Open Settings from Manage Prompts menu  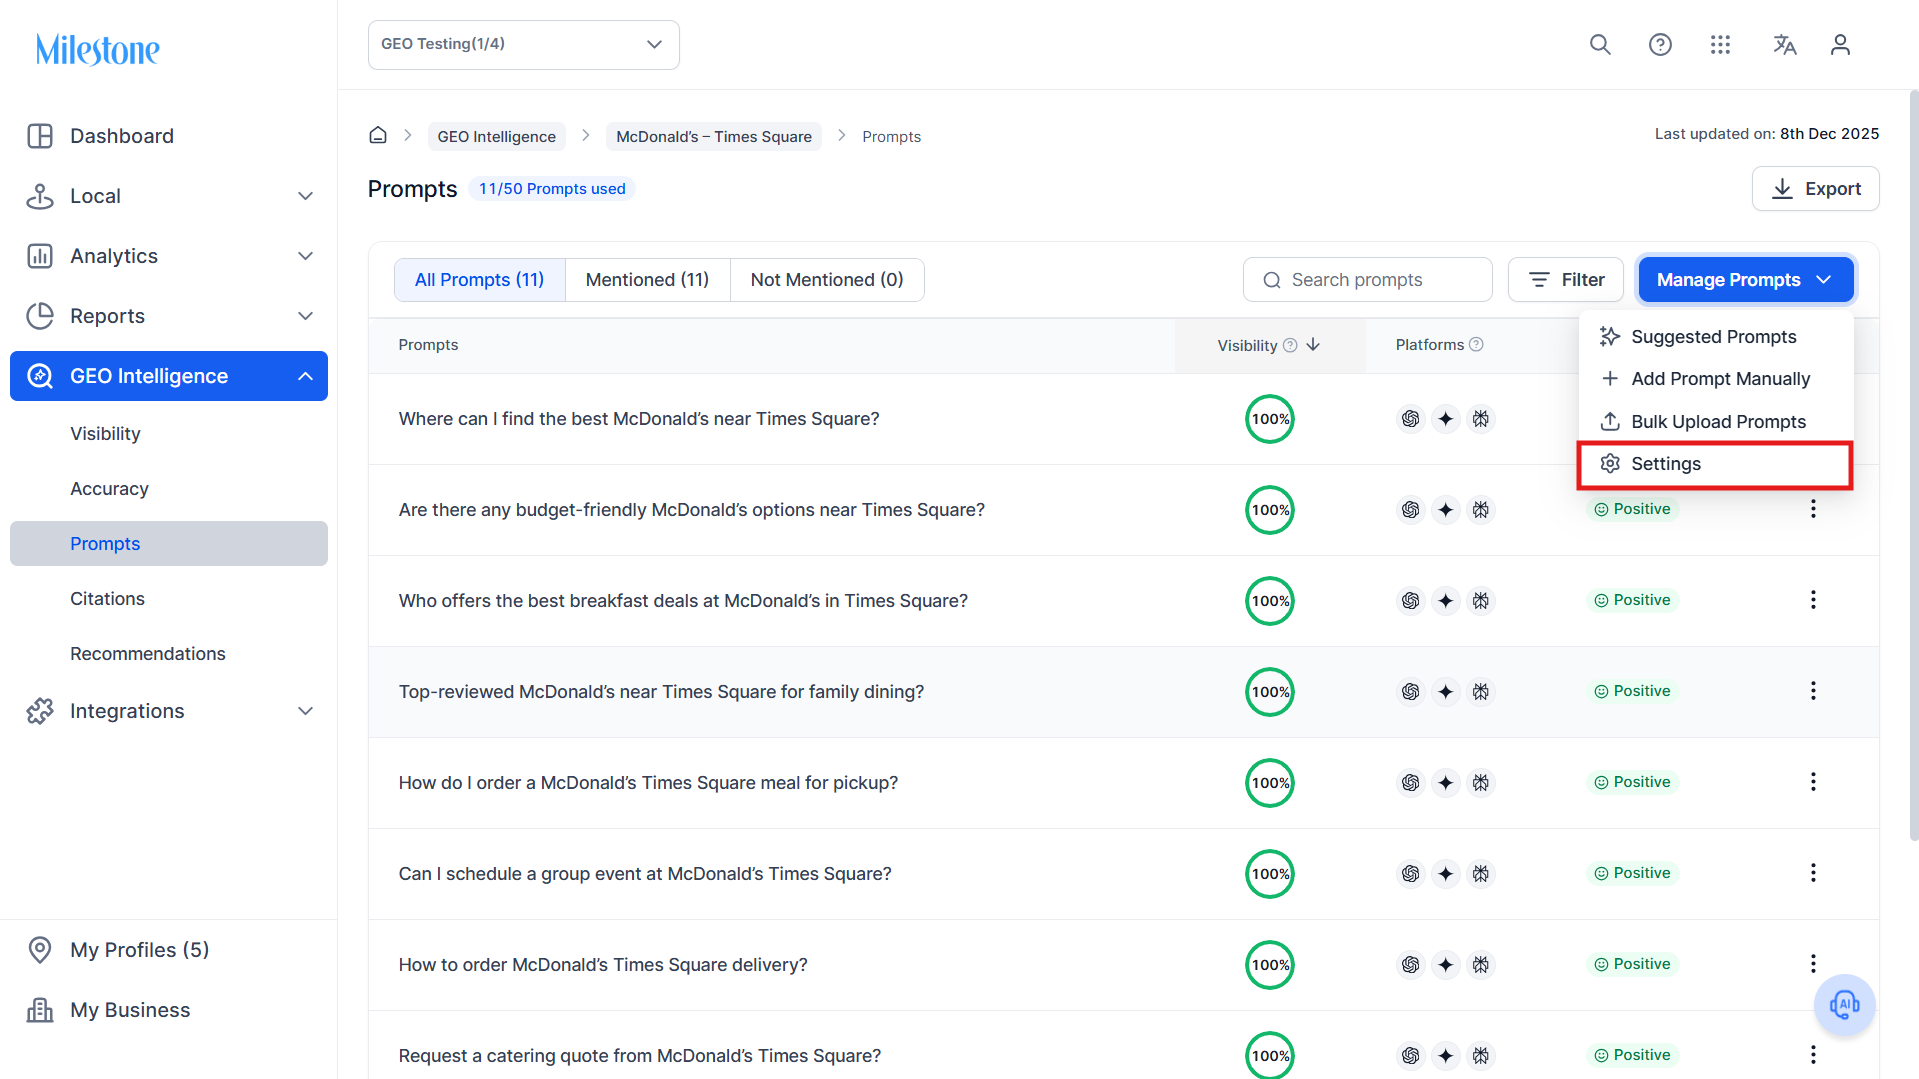(x=1715, y=464)
